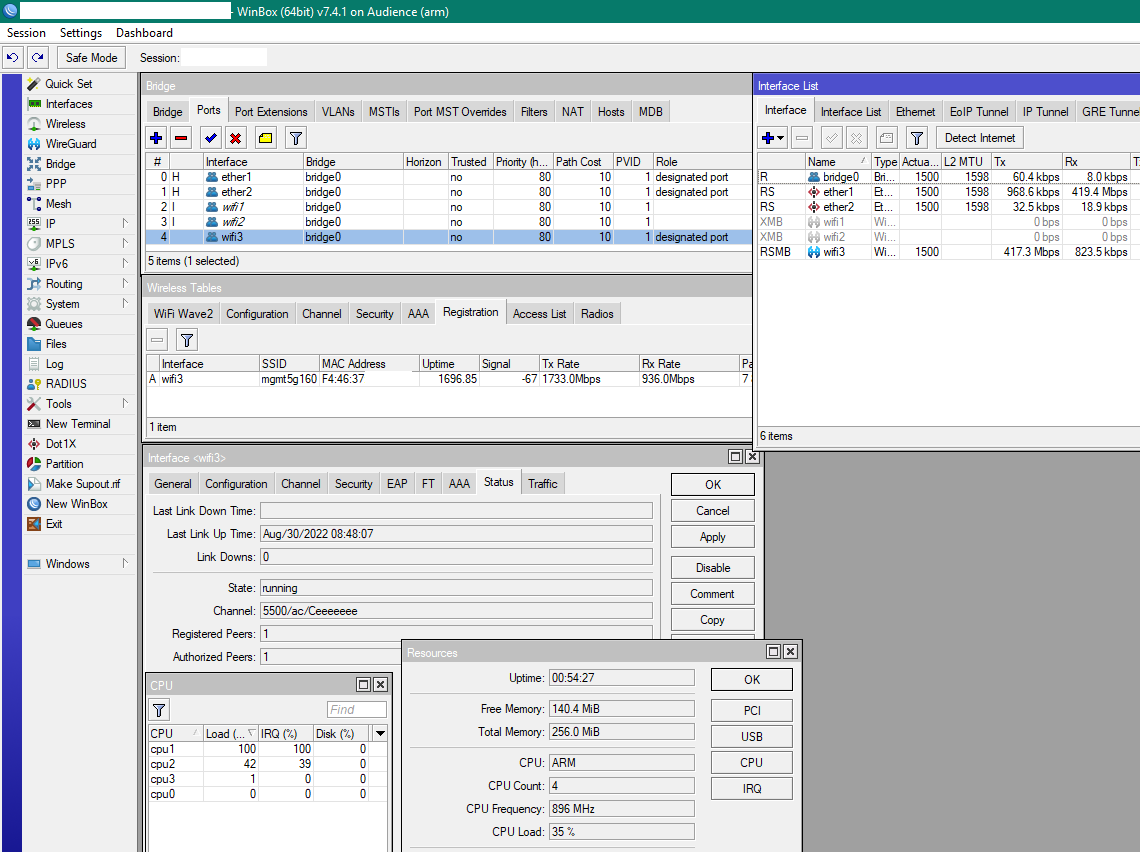
Task: Enable the selected bridge port with the checkmark icon
Action: coord(210,138)
